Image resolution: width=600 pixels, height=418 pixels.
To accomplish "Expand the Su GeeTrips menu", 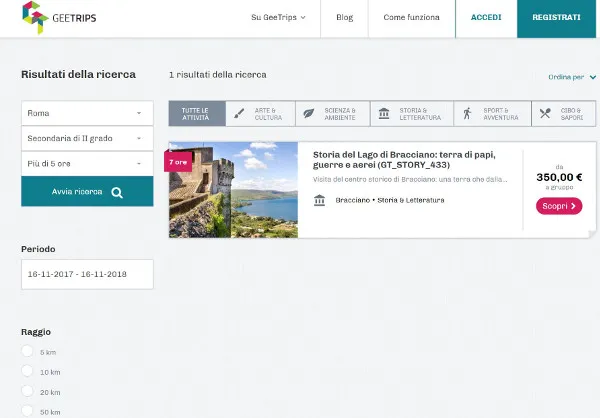I will (x=278, y=17).
